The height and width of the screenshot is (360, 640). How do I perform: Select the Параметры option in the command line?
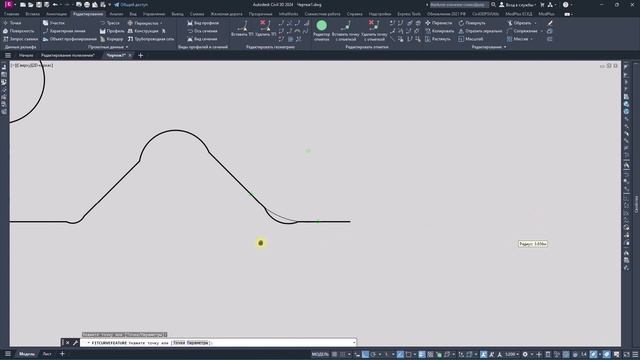[x=197, y=343]
